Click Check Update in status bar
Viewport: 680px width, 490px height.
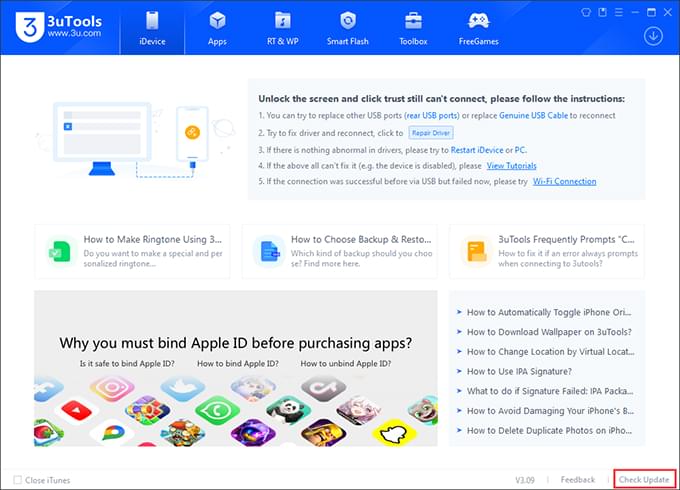pos(644,480)
